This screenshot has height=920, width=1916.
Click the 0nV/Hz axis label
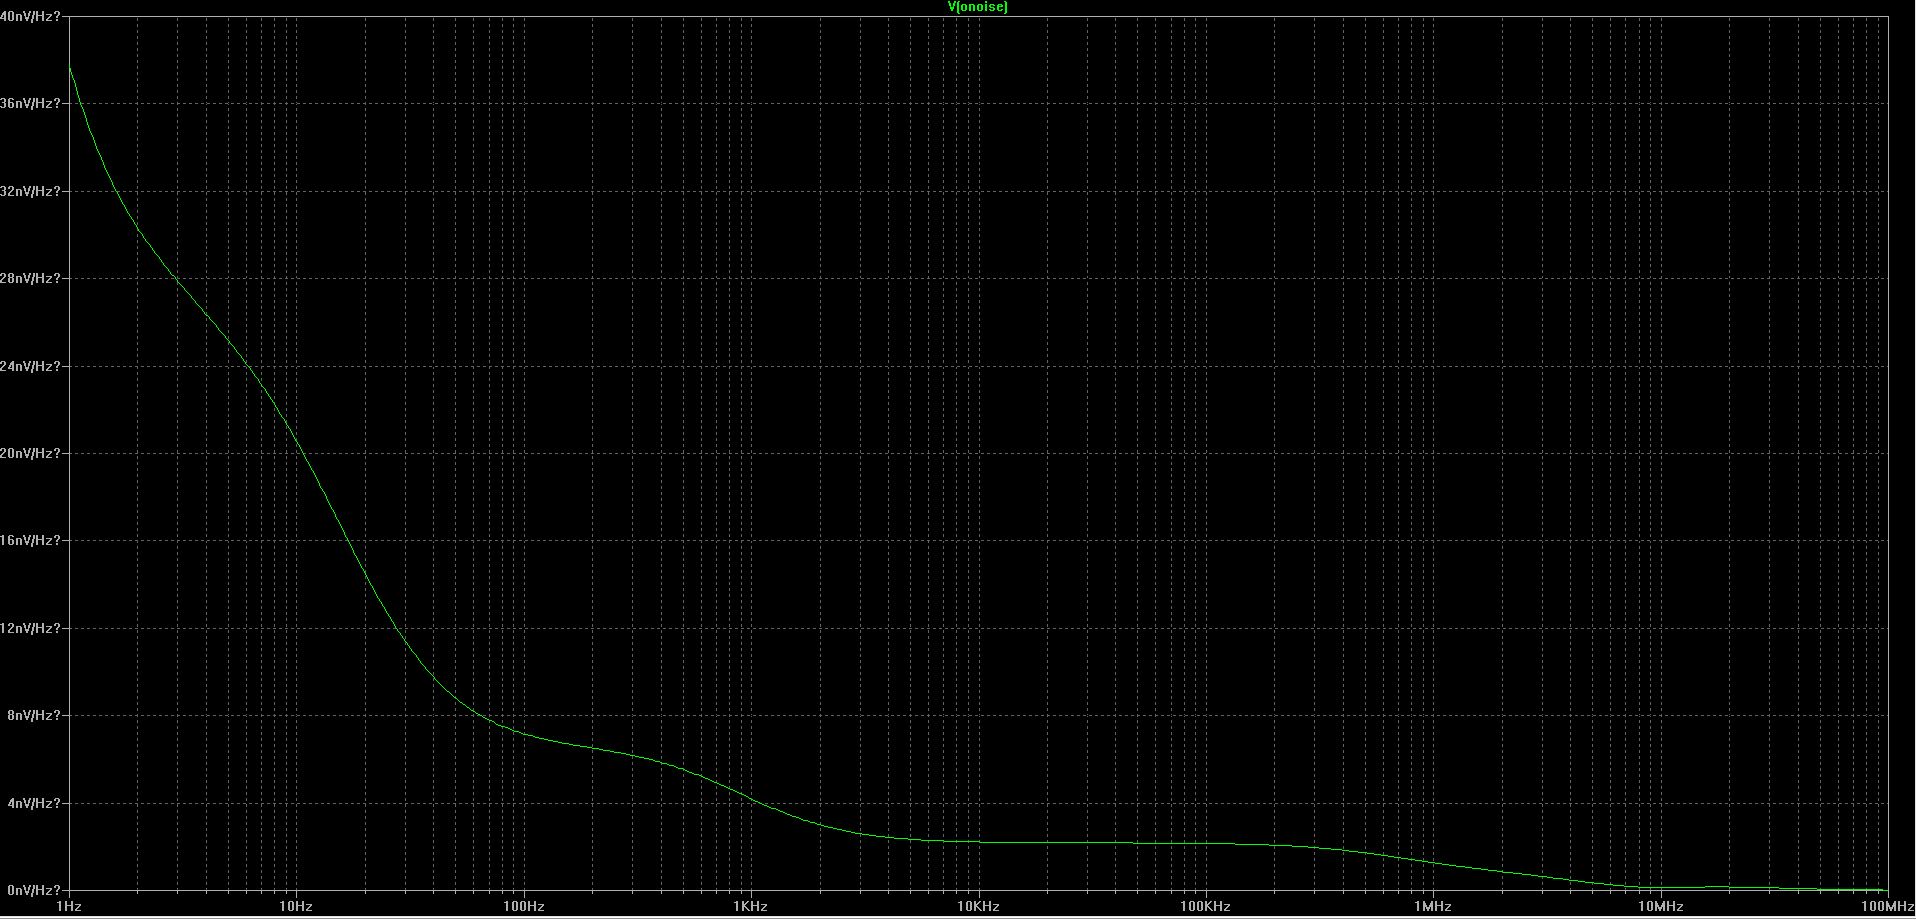pos(33,890)
